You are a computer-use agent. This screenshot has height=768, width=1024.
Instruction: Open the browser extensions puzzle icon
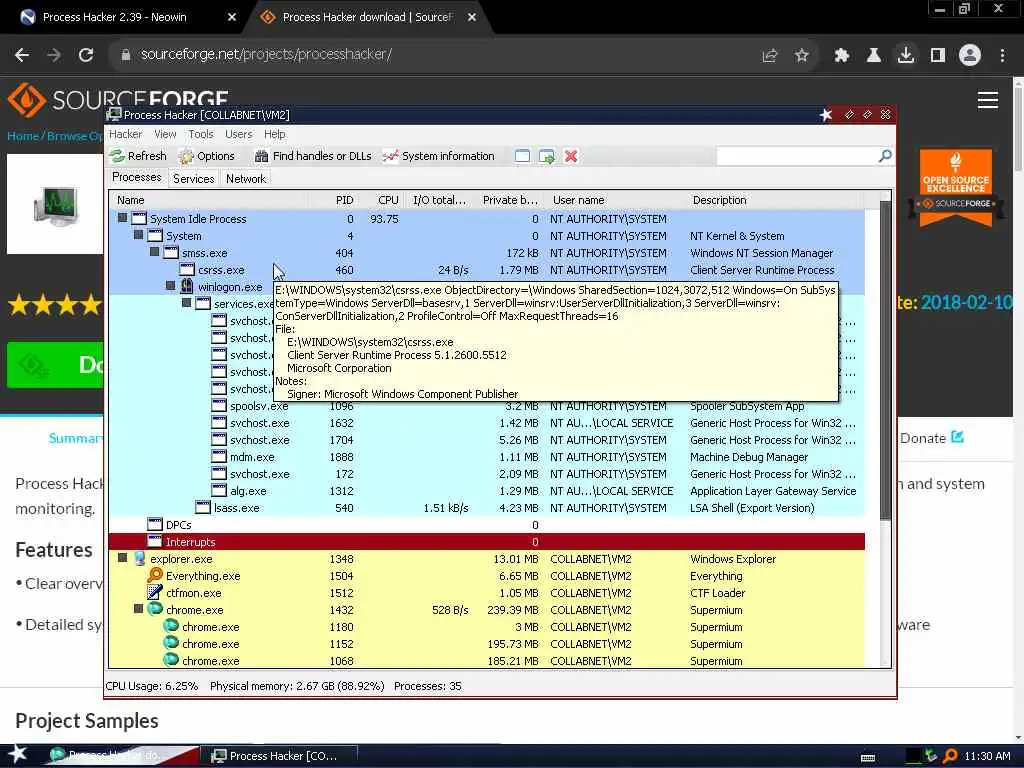[x=842, y=56]
